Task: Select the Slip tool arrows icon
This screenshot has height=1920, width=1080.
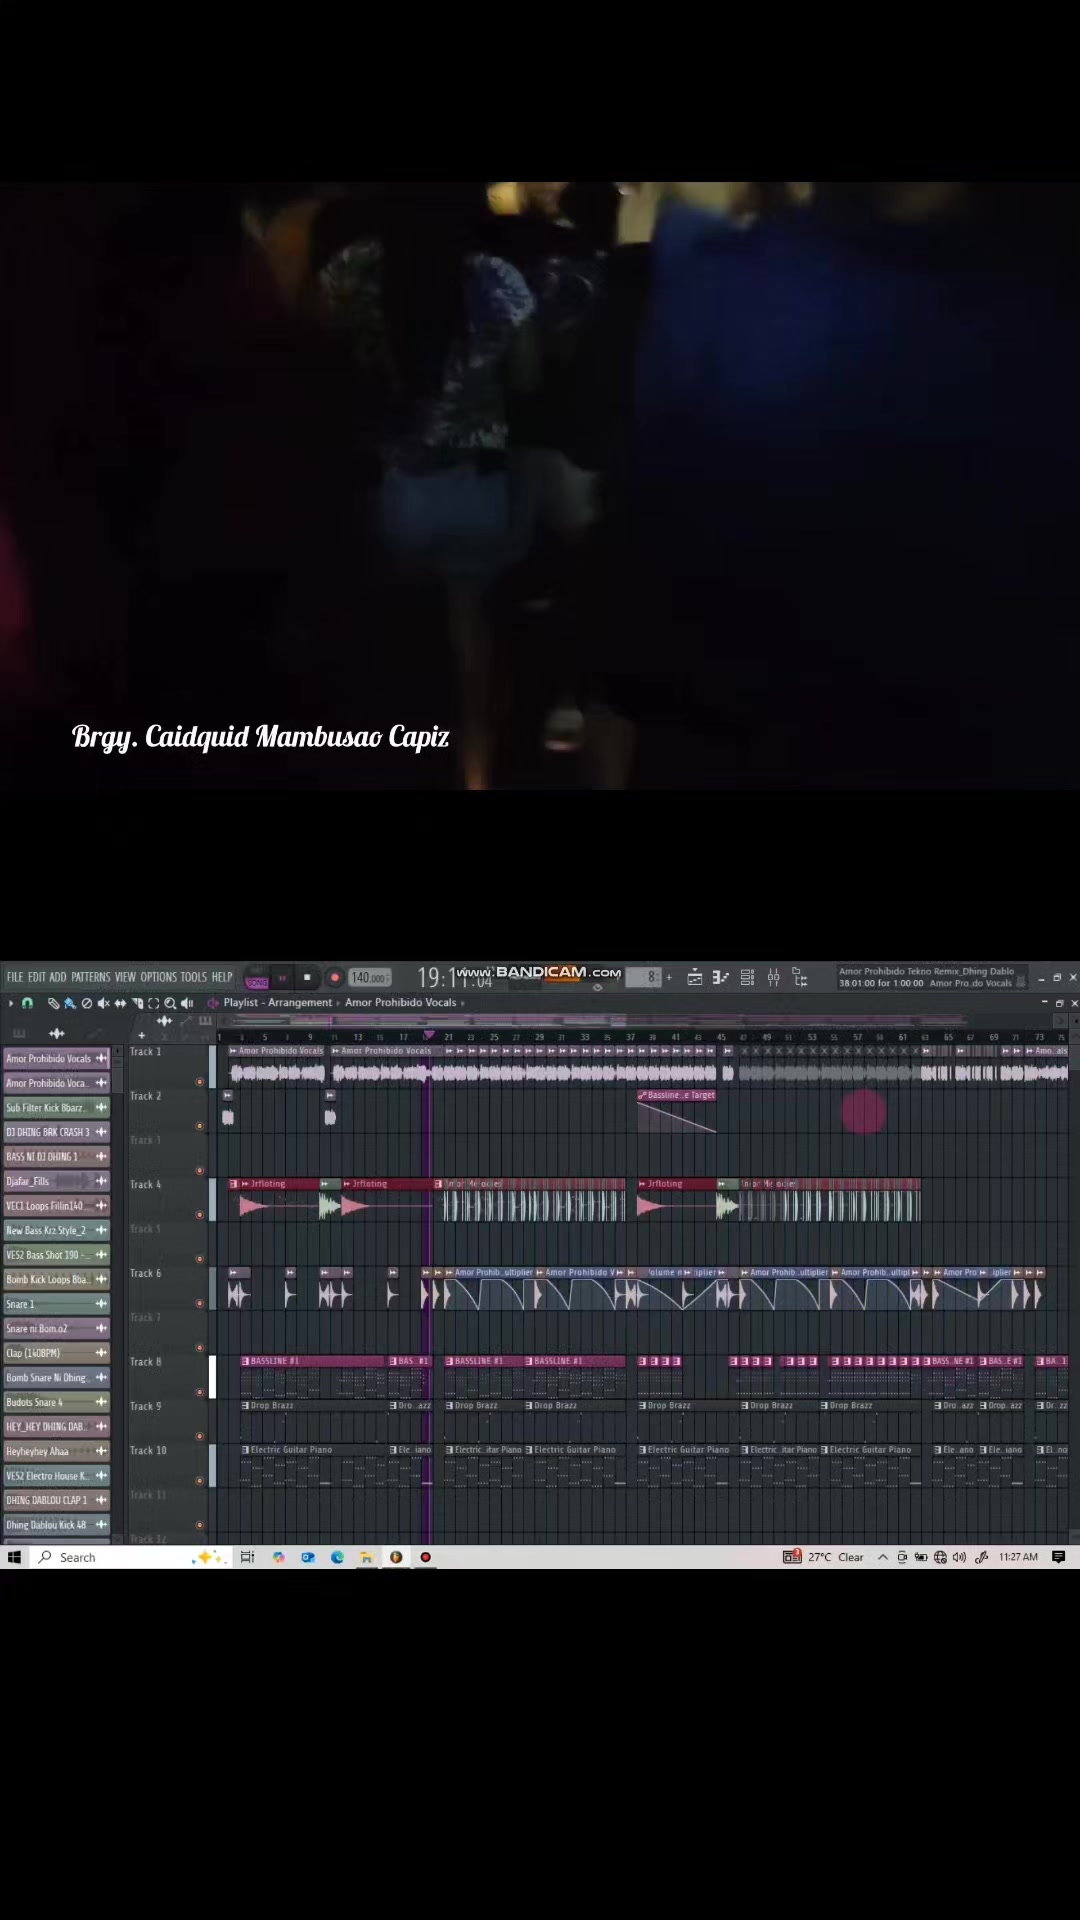Action: 120,1003
